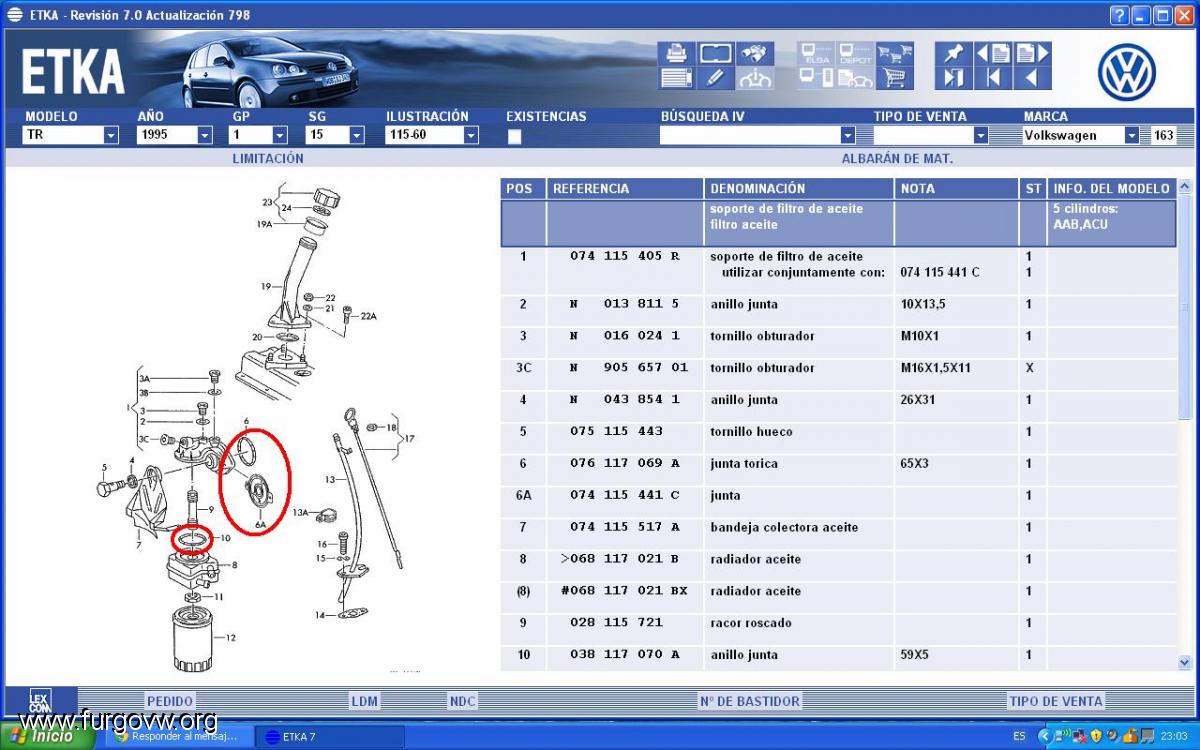Screen dimensions: 1200x750
Task: Click the REFERENCIA column header
Action: (626, 188)
